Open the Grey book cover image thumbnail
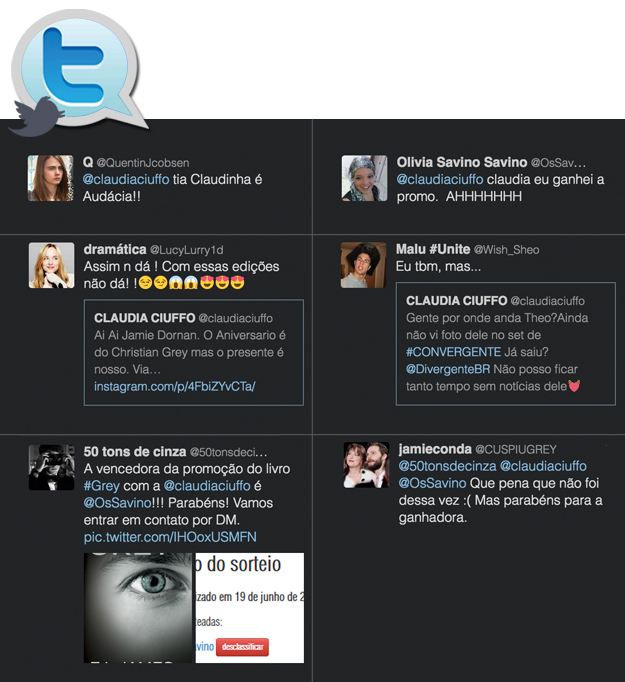 [x=138, y=608]
